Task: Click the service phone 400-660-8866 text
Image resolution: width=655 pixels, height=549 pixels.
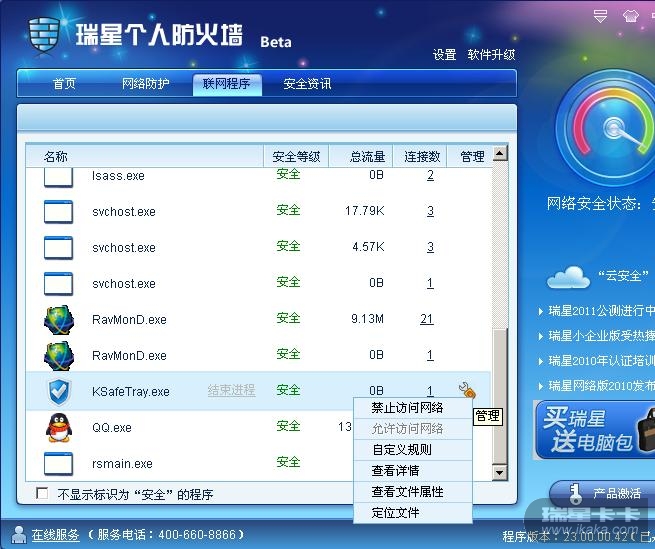Action: point(166,534)
